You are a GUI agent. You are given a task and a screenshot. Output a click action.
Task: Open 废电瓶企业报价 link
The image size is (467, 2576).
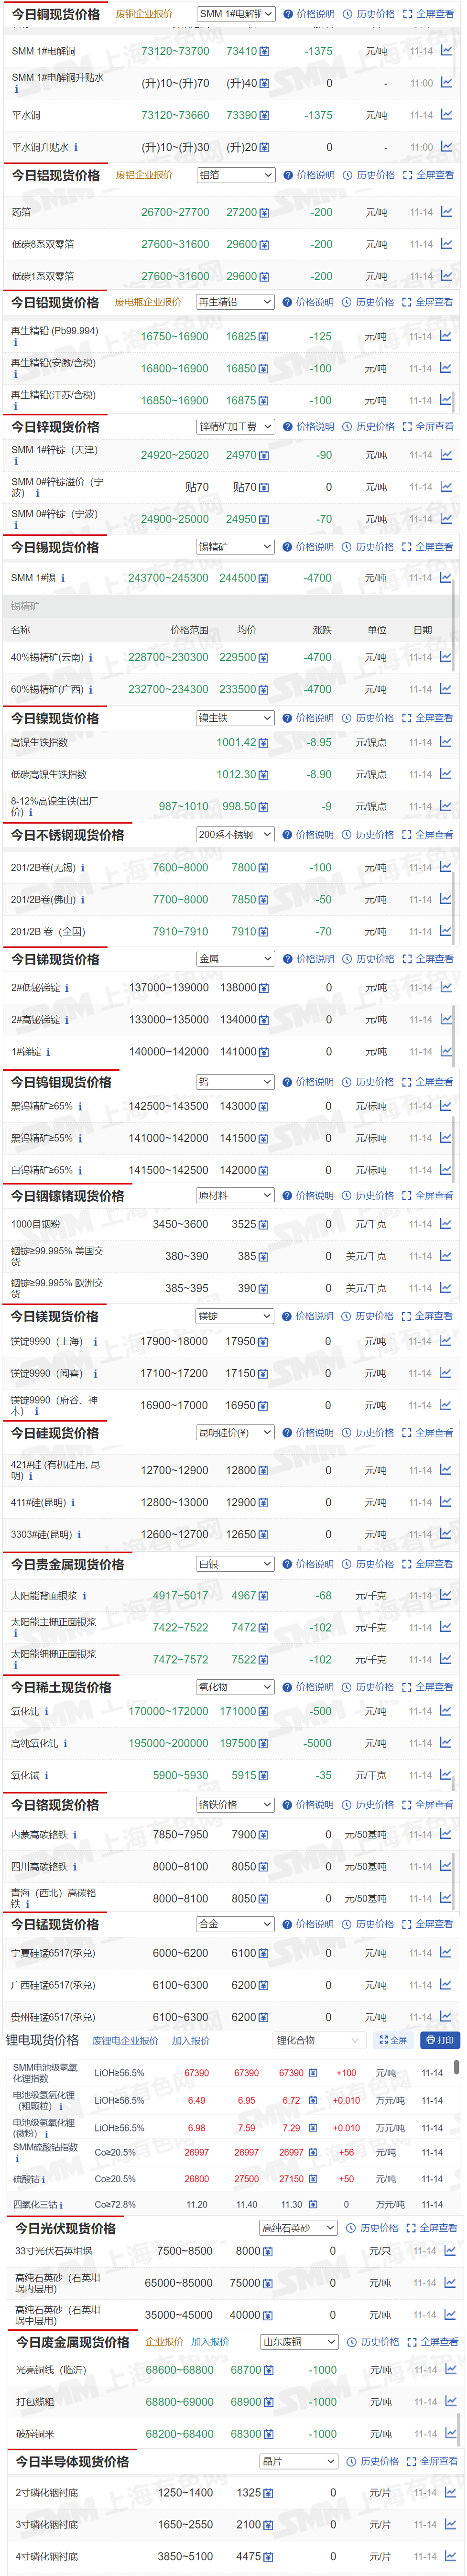tap(148, 302)
